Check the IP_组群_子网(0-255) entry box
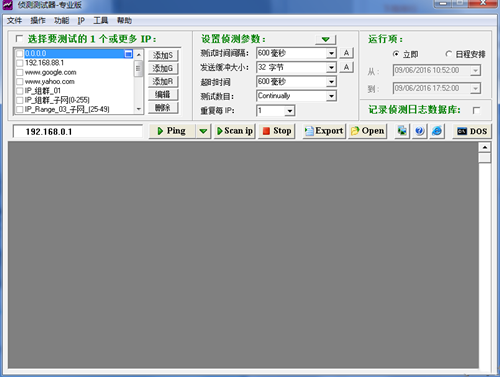The image size is (500, 377). click(x=20, y=100)
